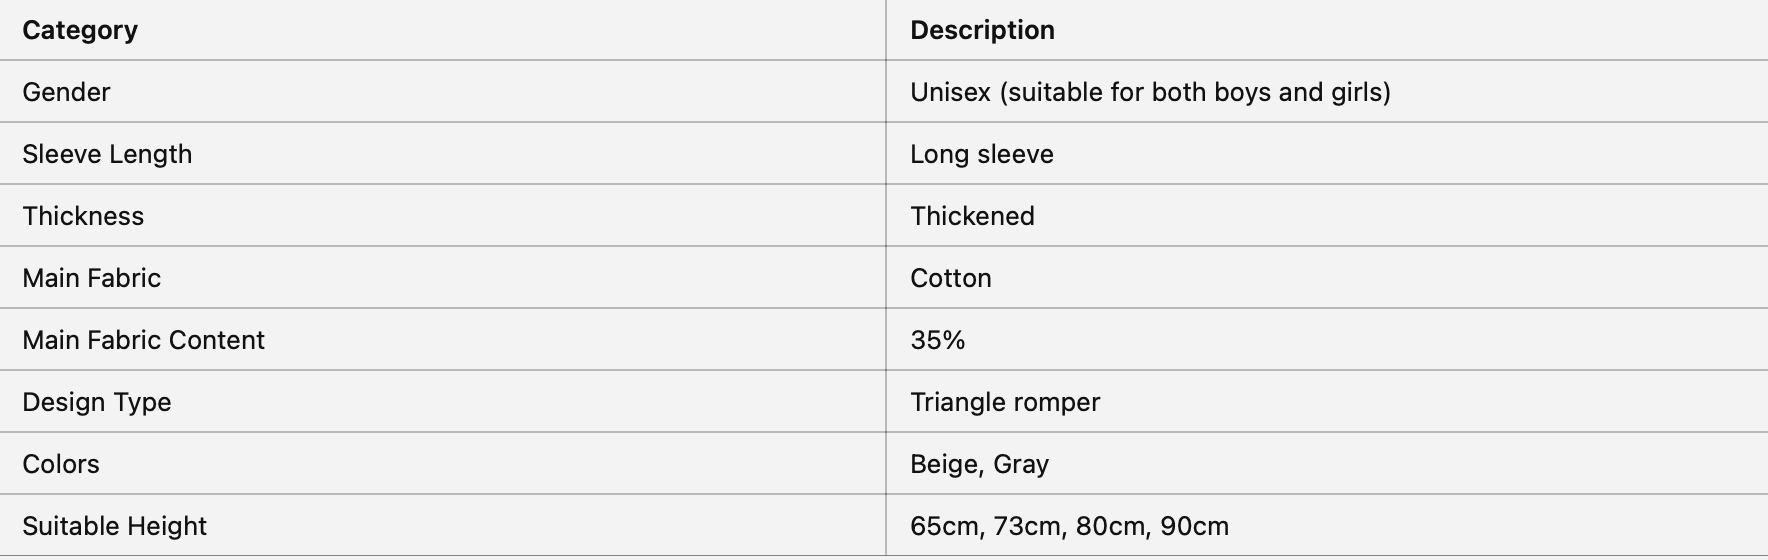
Task: Click the 35% value cell
Action: coord(937,340)
